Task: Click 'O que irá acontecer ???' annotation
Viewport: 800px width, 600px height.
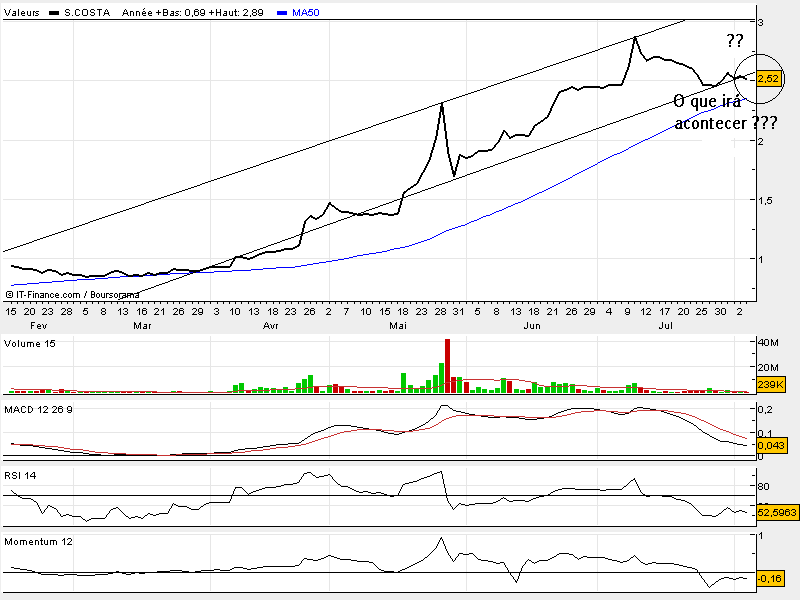Action: coord(725,112)
